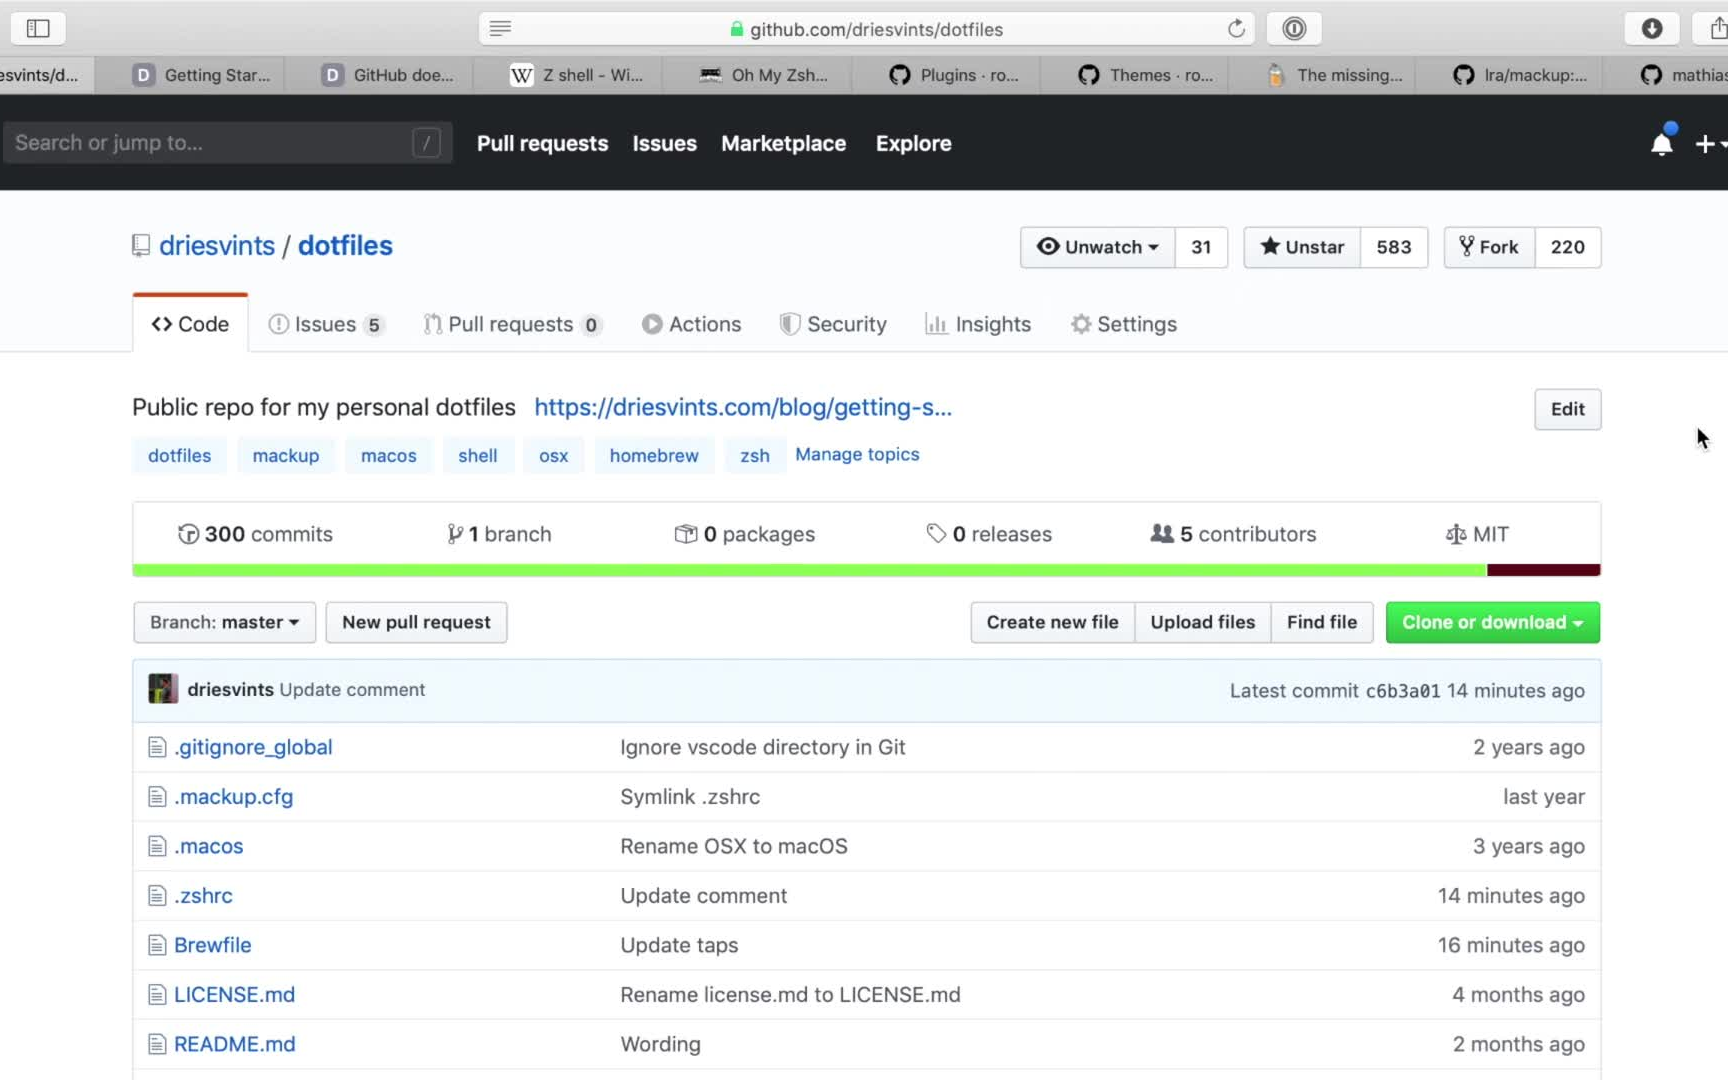
Task: Open the .zshrc file link
Action: [203, 895]
